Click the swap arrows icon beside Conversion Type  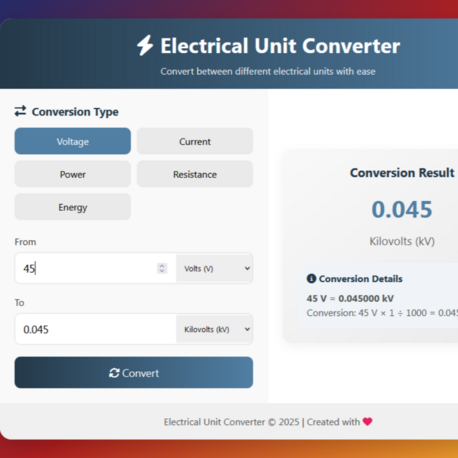[20, 111]
